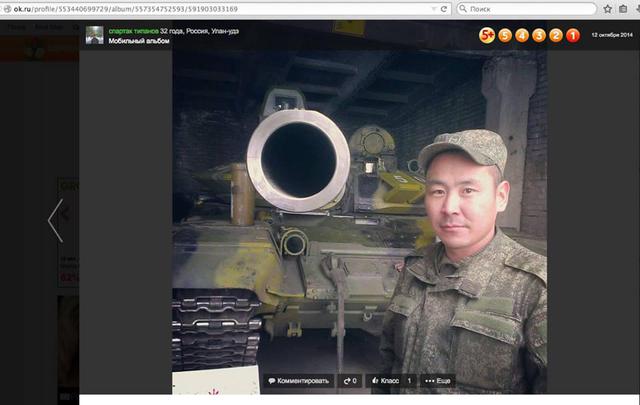The image size is (640, 405).
Task: Reload page using refresh icon
Action: coord(444,9)
